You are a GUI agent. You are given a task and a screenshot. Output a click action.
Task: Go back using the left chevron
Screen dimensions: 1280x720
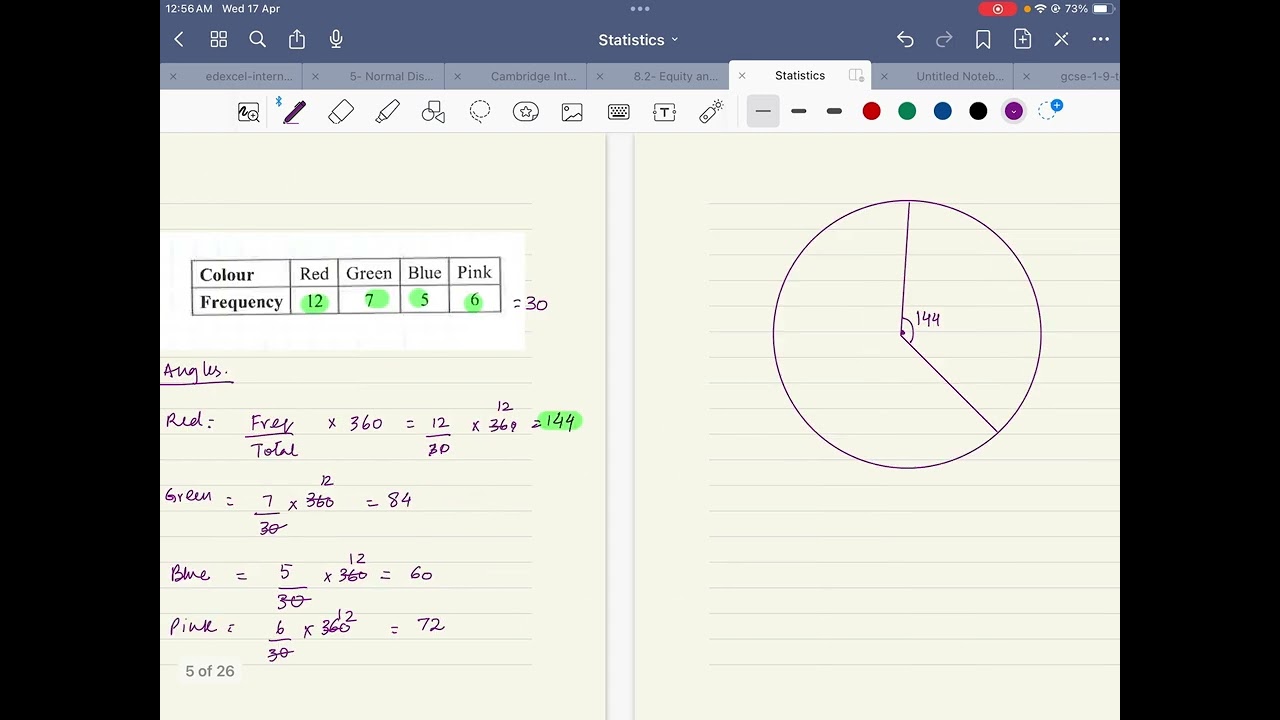179,40
